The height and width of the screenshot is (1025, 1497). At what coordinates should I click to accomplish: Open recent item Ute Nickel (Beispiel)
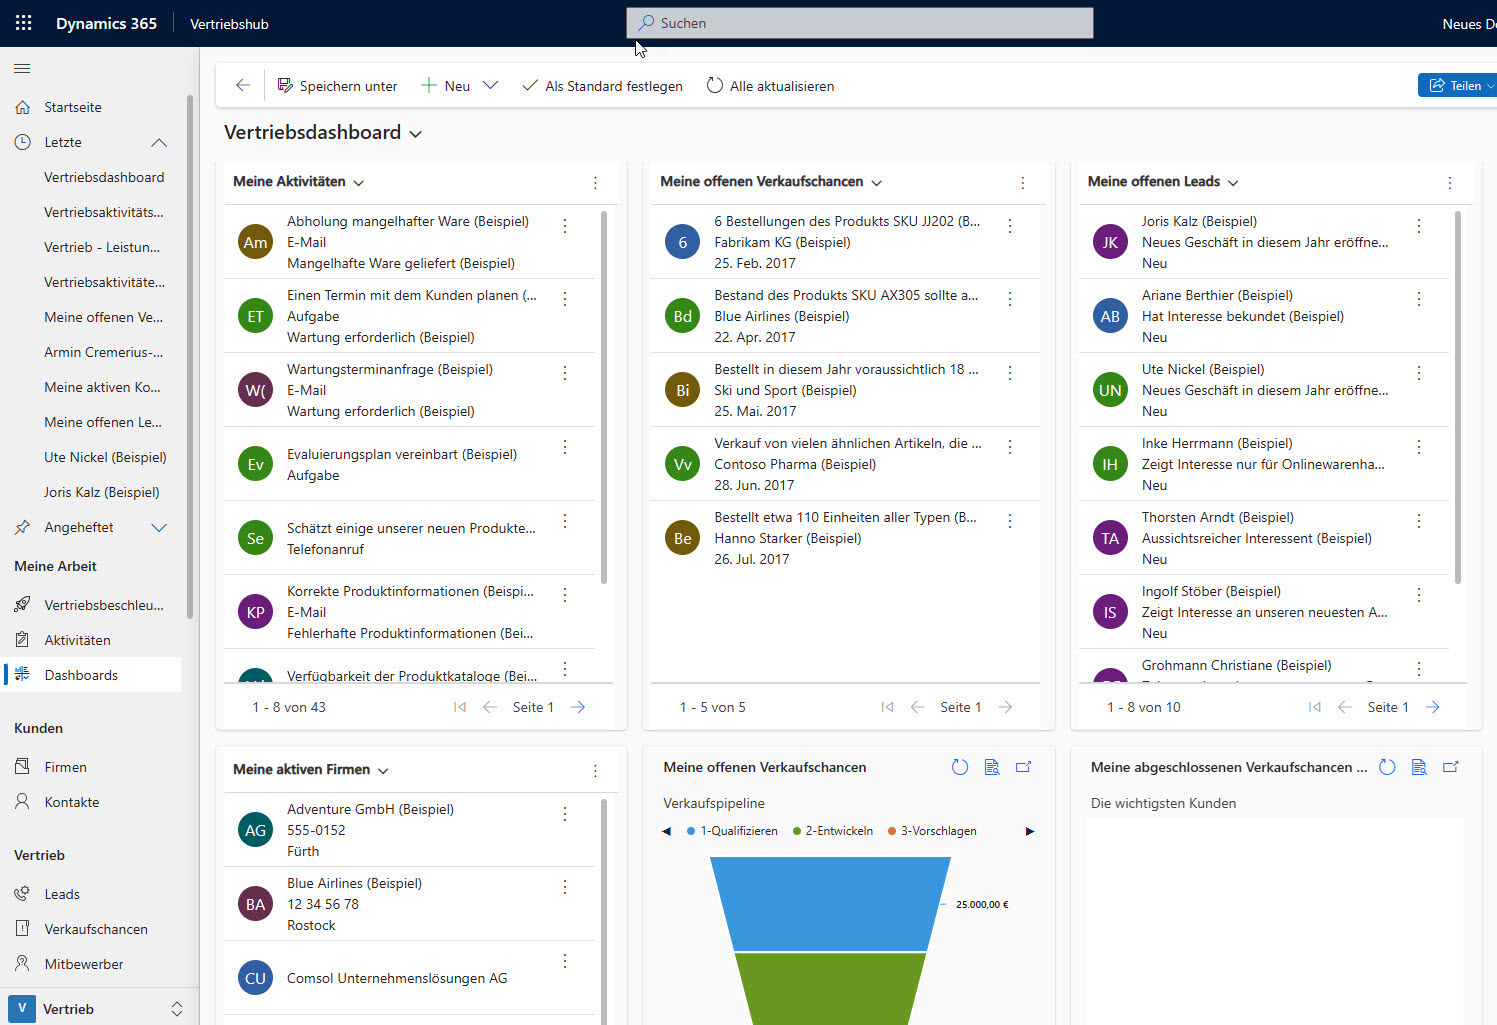[x=105, y=457]
